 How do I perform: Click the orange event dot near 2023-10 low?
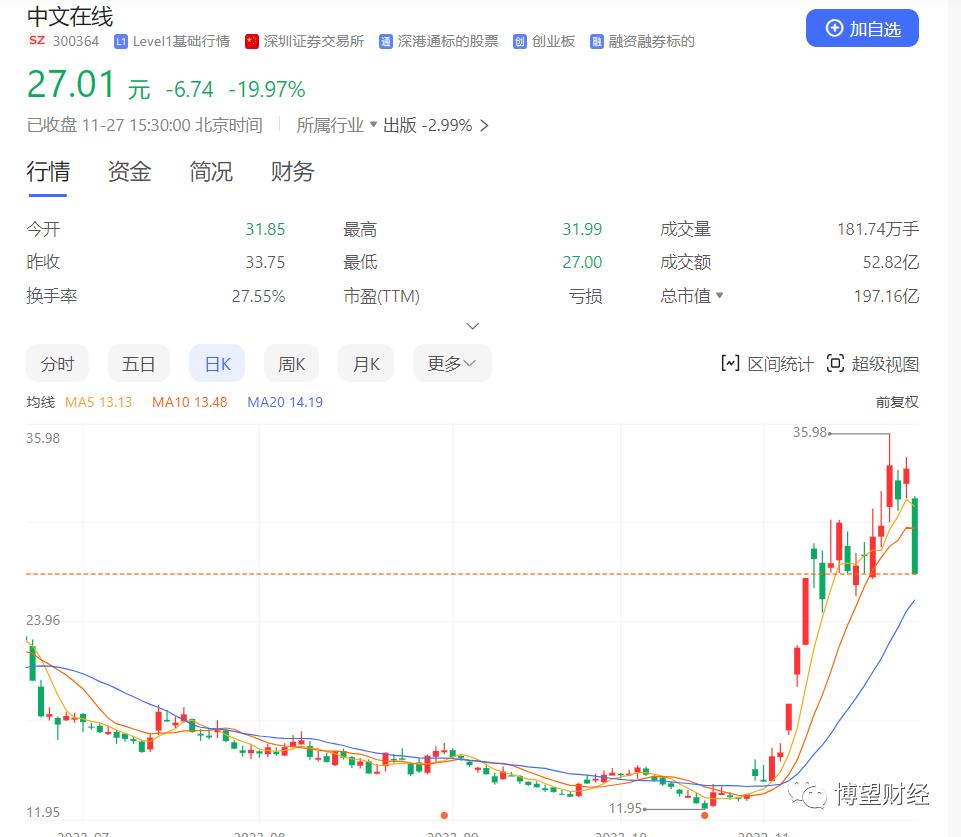coord(704,815)
